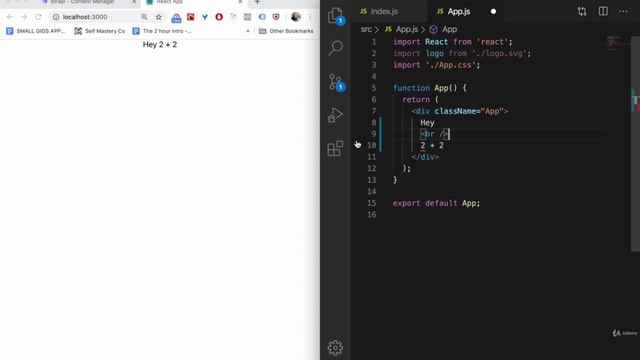Click the zoom magnifier in address bar
Screen dimensions: 640x360
pyautogui.click(x=144, y=17)
